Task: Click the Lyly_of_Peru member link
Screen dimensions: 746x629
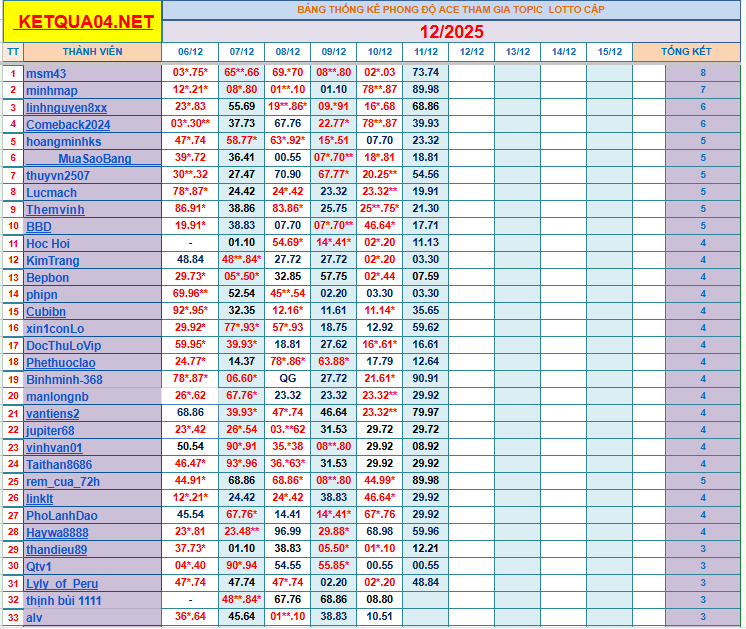Action: [x=62, y=583]
